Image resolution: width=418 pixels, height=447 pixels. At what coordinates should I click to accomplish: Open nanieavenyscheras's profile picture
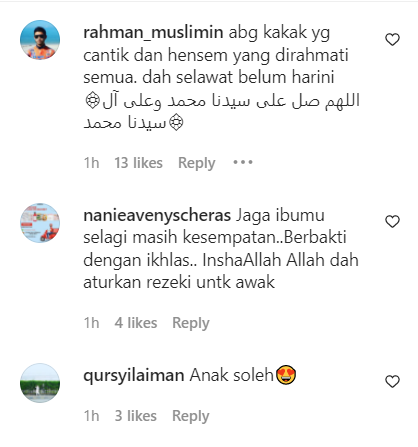pos(40,223)
